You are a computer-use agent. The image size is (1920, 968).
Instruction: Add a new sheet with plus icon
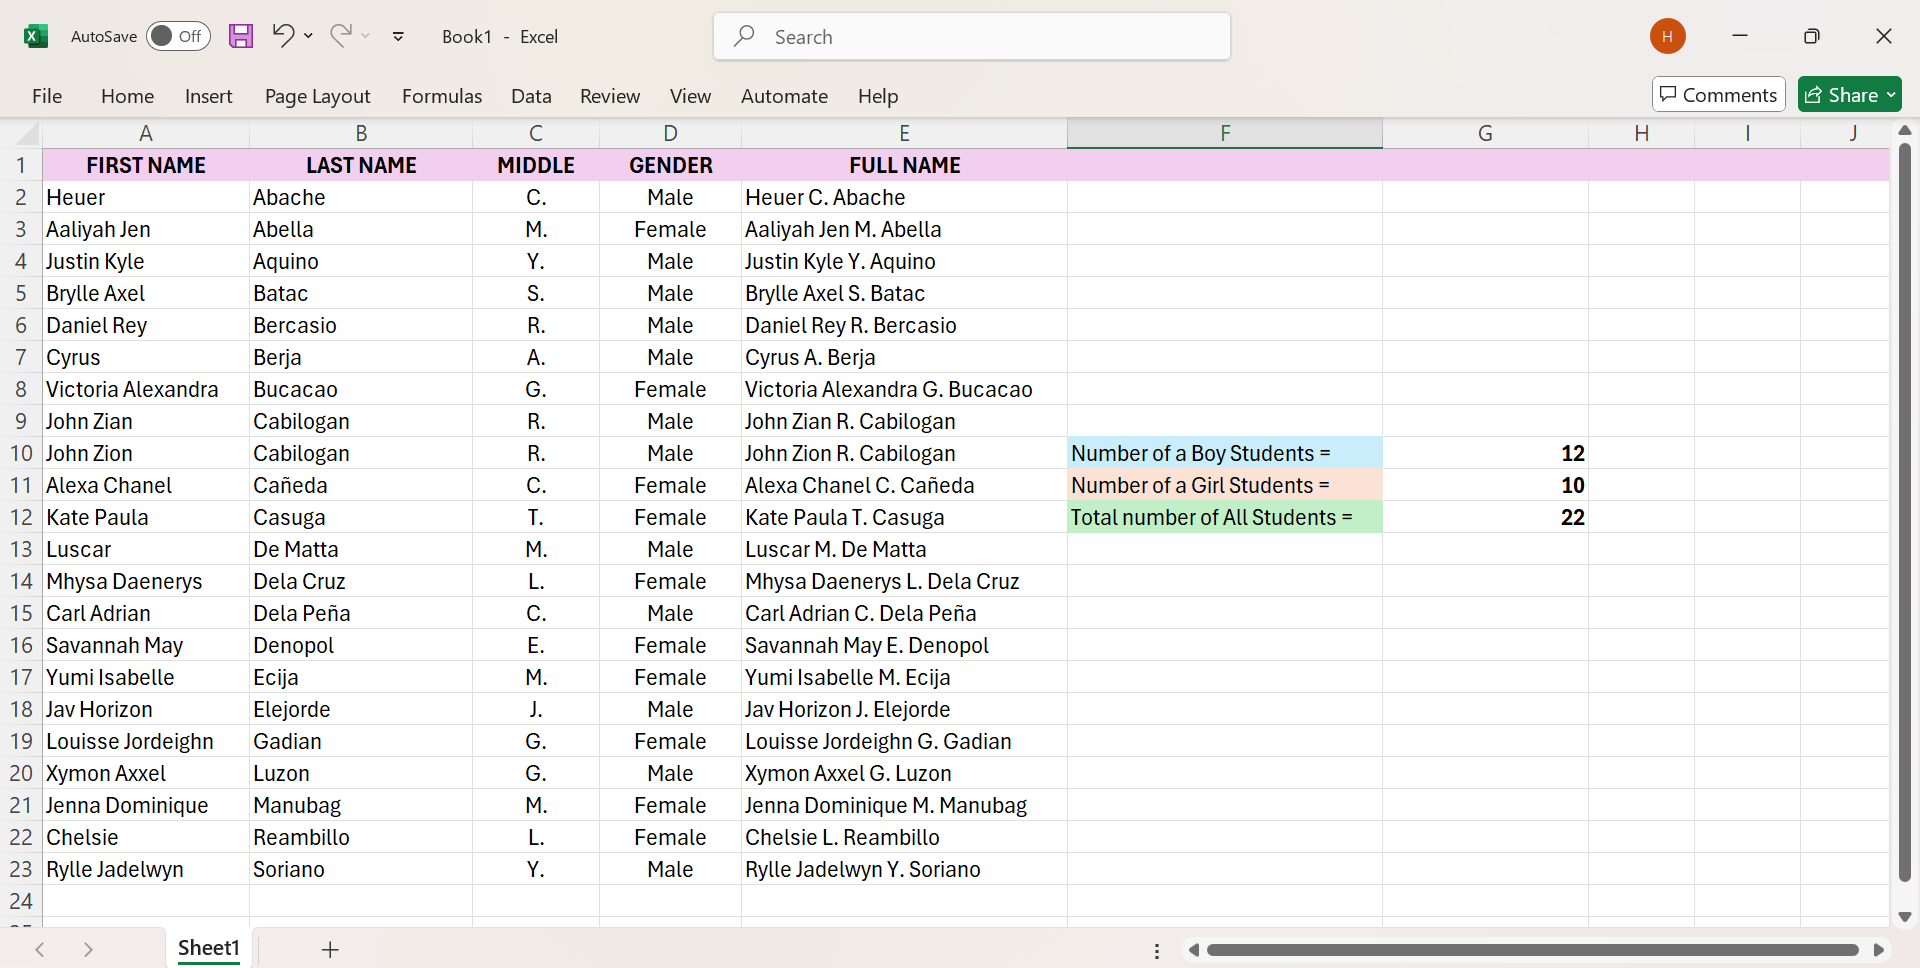click(330, 949)
